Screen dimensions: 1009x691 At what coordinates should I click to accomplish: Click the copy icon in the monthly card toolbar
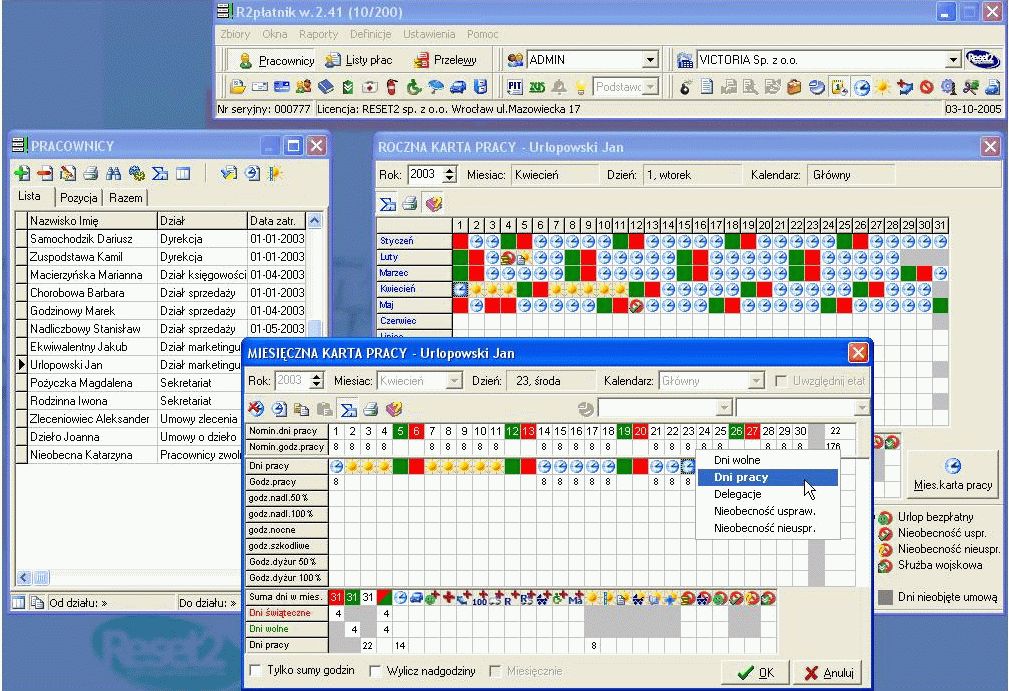click(301, 409)
